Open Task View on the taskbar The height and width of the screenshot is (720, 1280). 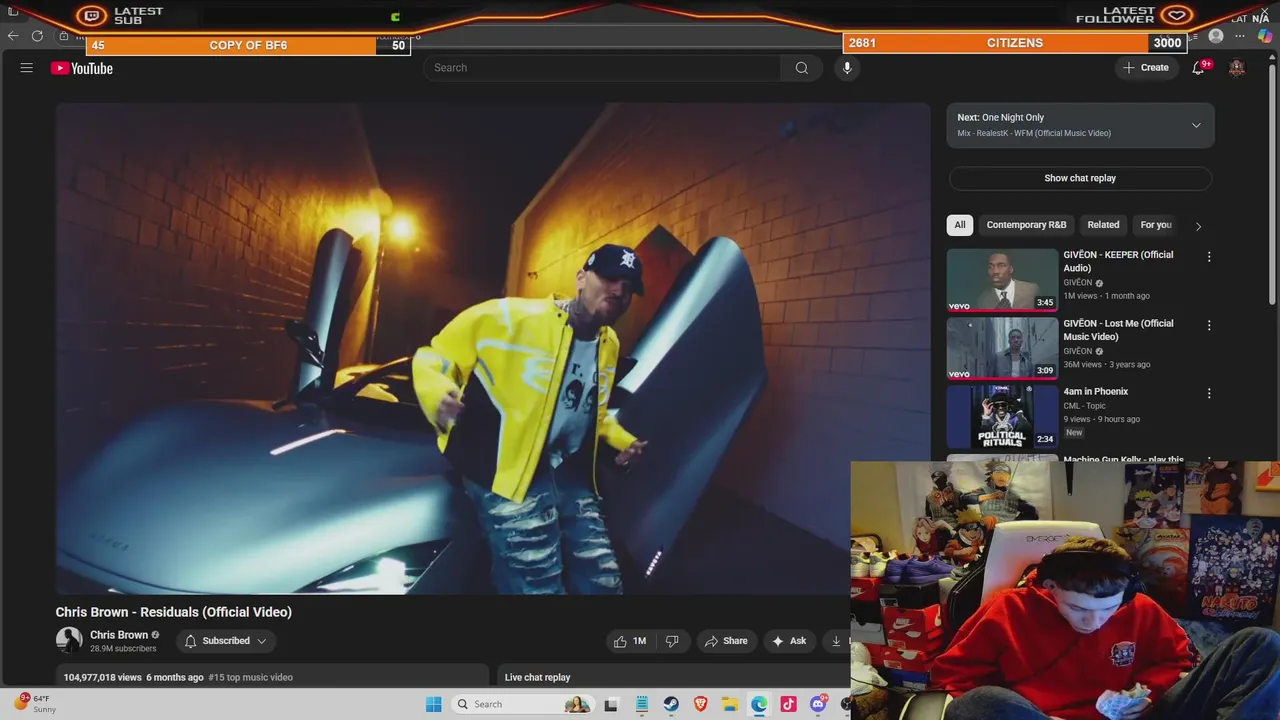tap(611, 704)
